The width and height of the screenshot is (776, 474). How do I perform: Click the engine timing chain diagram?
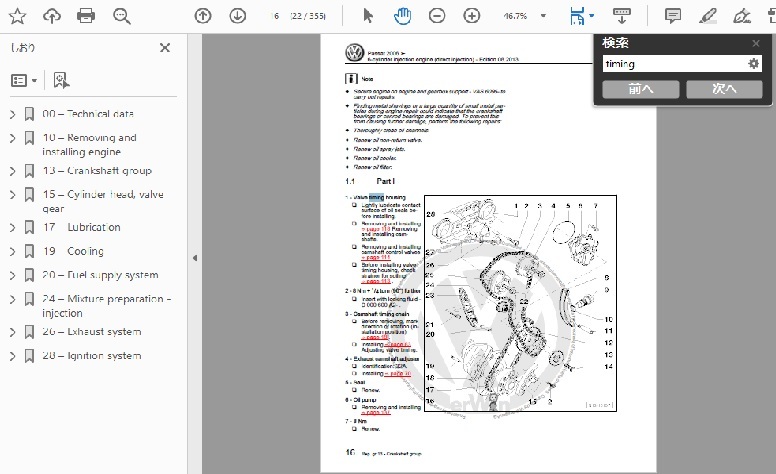[x=520, y=303]
